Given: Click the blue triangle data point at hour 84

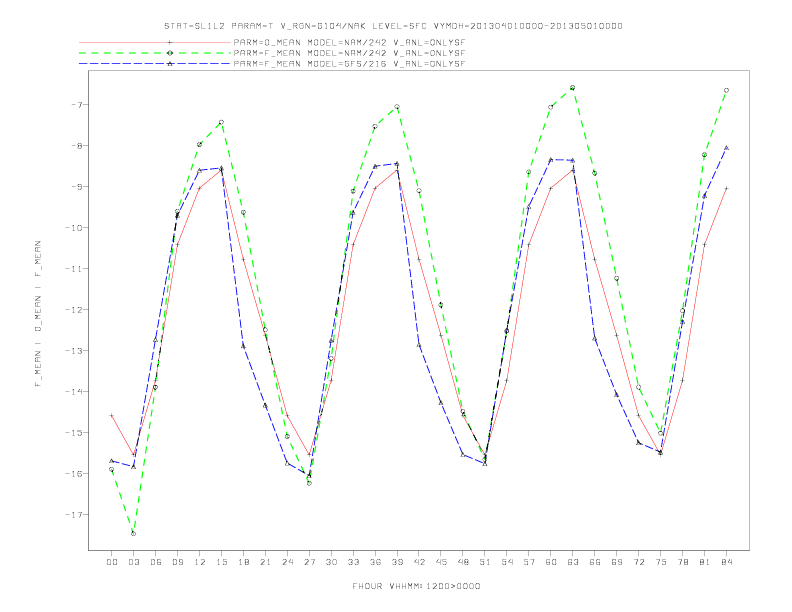Looking at the screenshot, I should click(727, 148).
